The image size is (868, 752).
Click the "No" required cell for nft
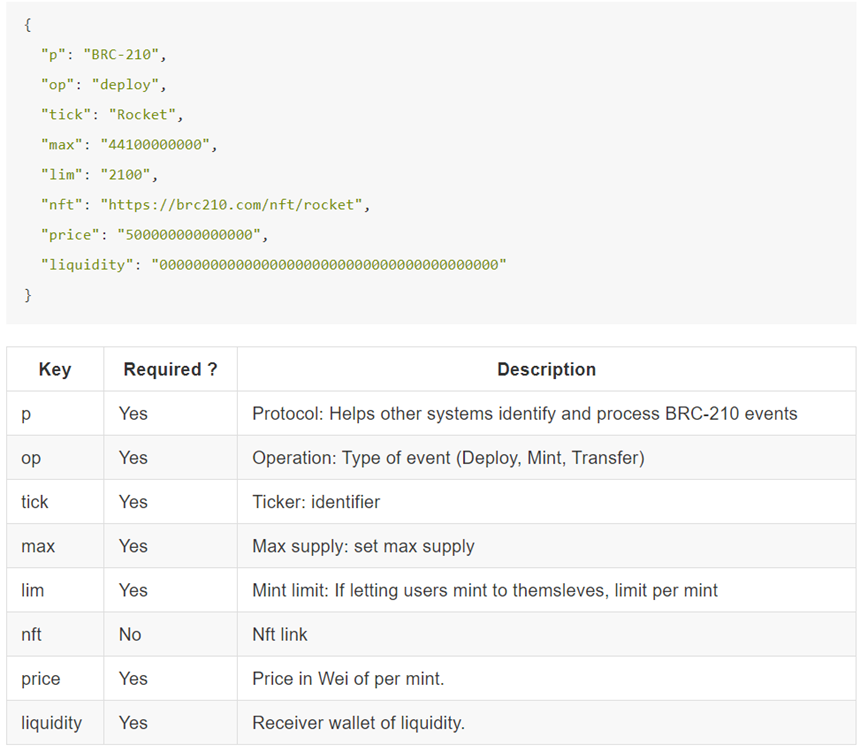[x=130, y=634]
